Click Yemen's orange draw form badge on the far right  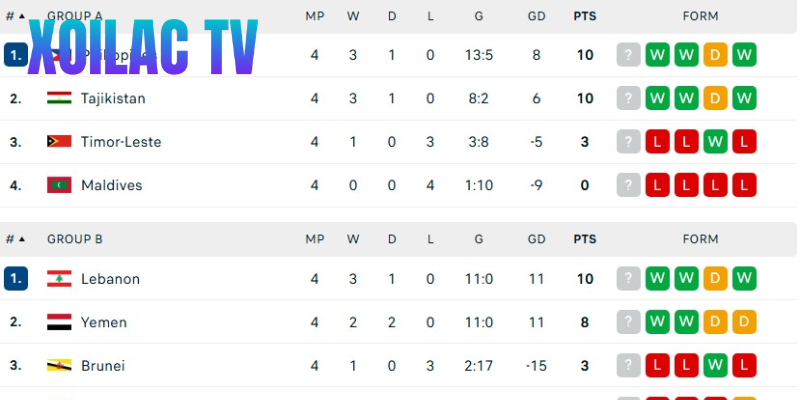[743, 323]
